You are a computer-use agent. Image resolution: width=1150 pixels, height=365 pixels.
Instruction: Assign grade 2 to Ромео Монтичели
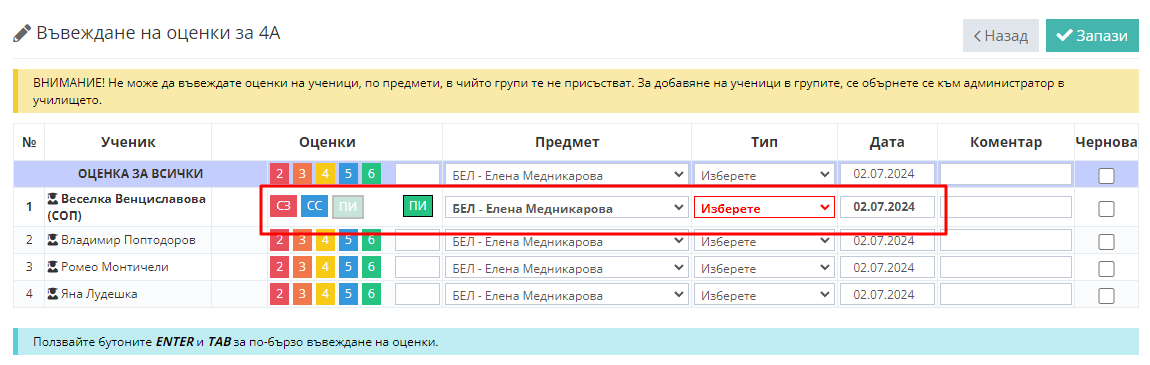[279, 268]
